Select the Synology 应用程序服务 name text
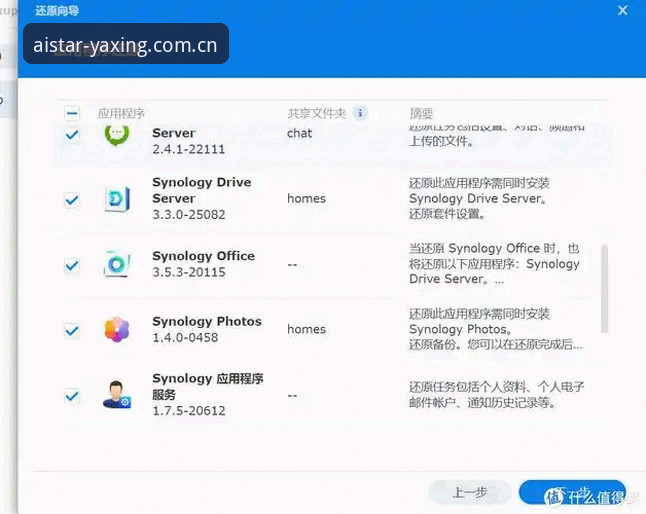The width and height of the screenshot is (646, 514). [x=208, y=386]
